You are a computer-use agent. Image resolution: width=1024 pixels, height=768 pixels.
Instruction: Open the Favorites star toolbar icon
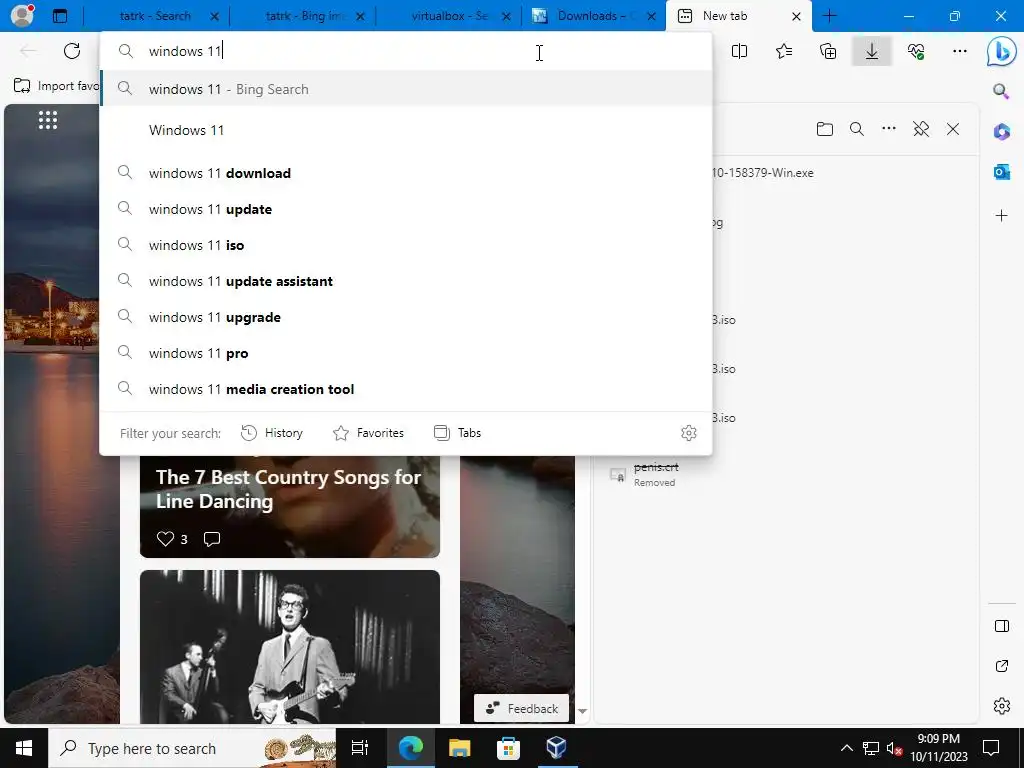click(x=784, y=51)
